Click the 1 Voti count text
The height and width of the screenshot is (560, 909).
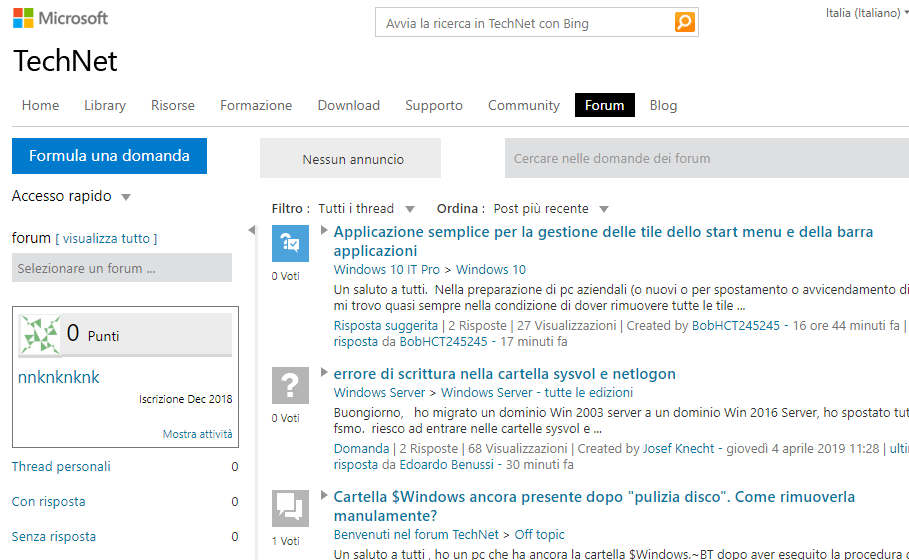[x=286, y=541]
